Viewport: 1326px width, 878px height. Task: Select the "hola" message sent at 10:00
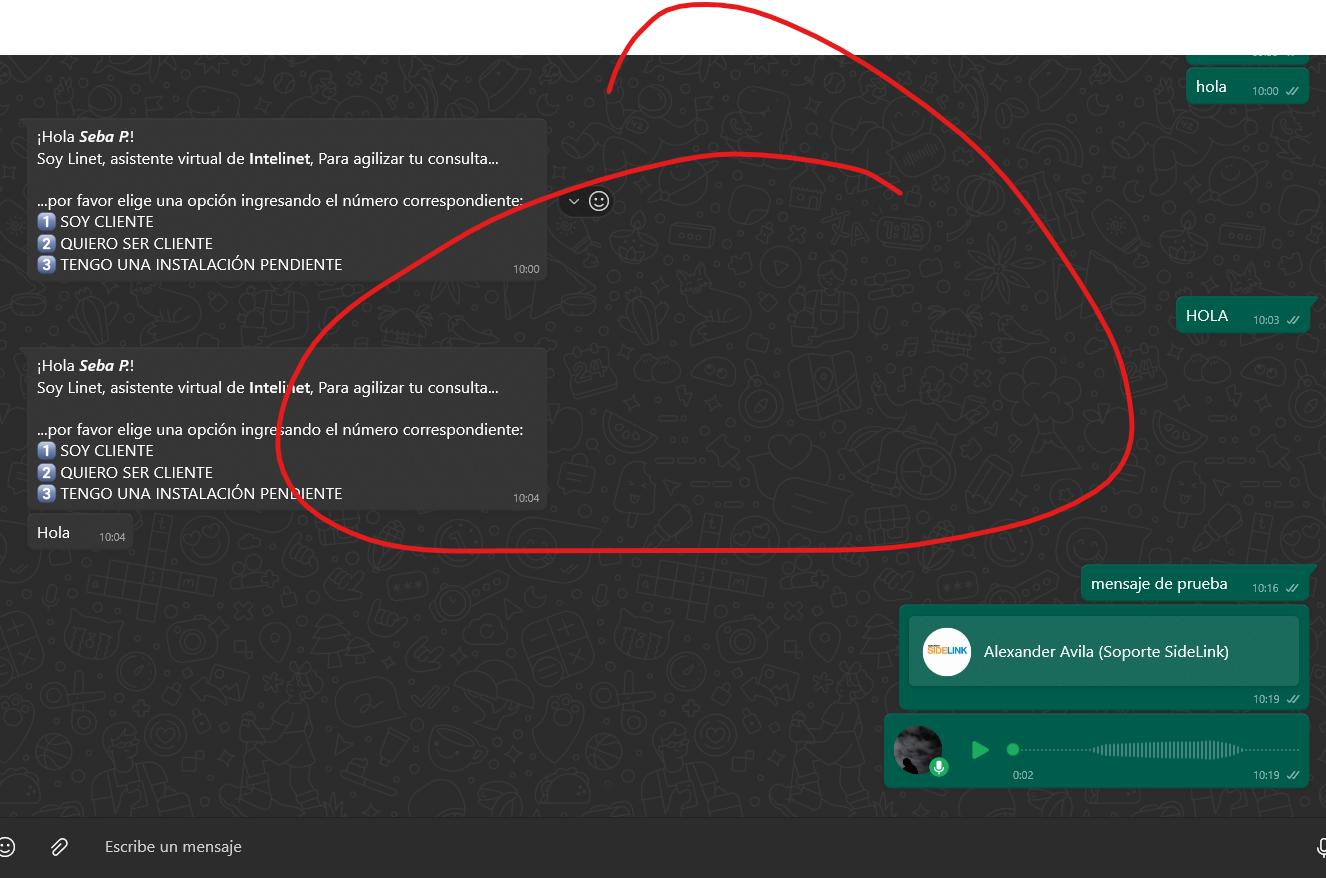tap(1211, 87)
